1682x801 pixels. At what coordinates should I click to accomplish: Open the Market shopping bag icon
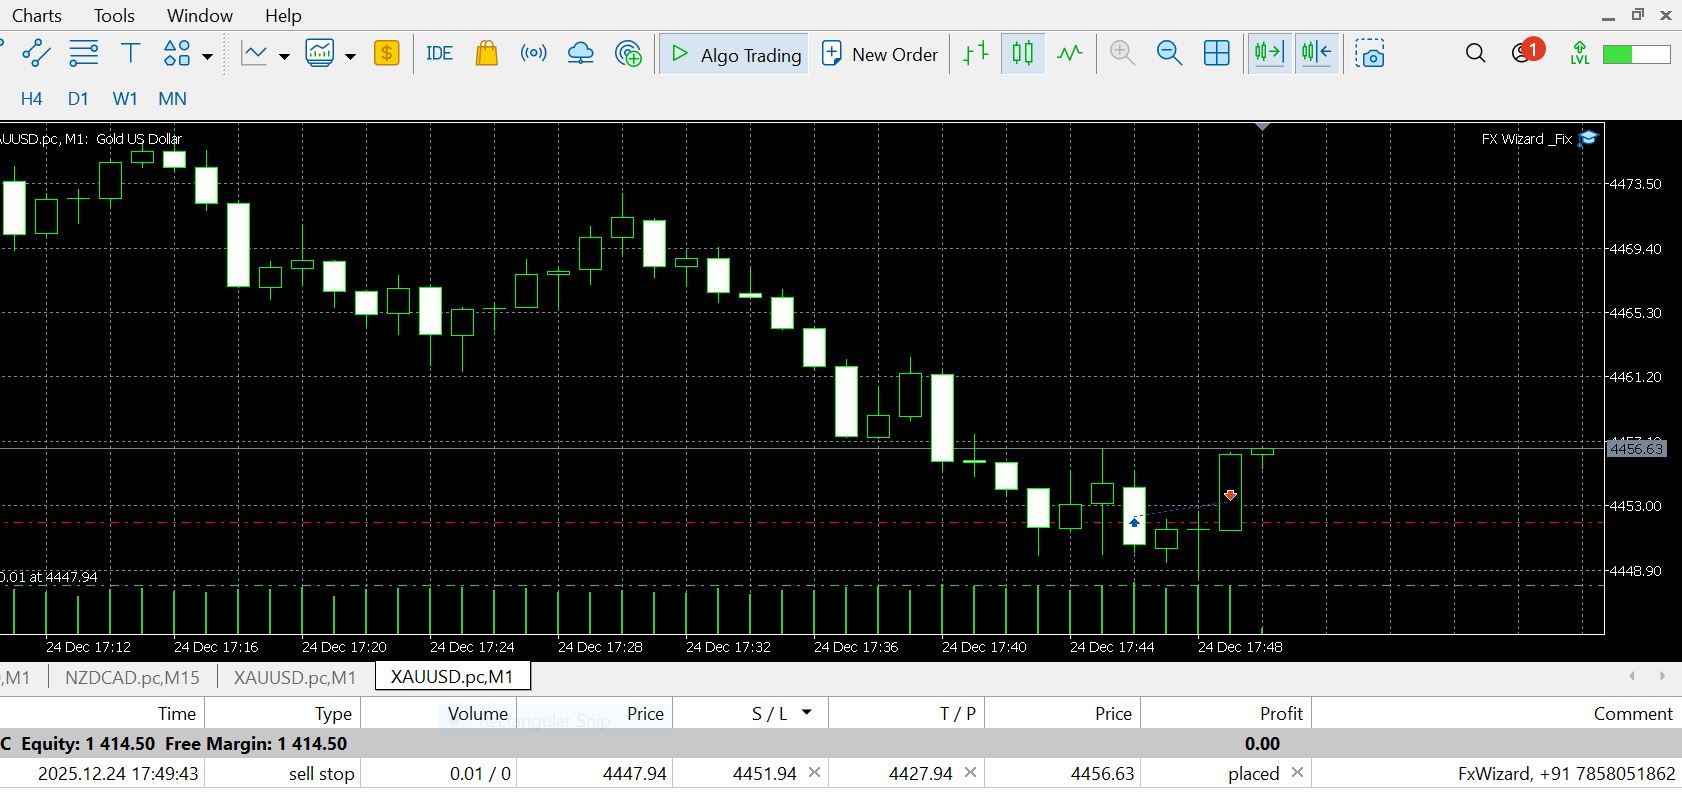click(486, 54)
